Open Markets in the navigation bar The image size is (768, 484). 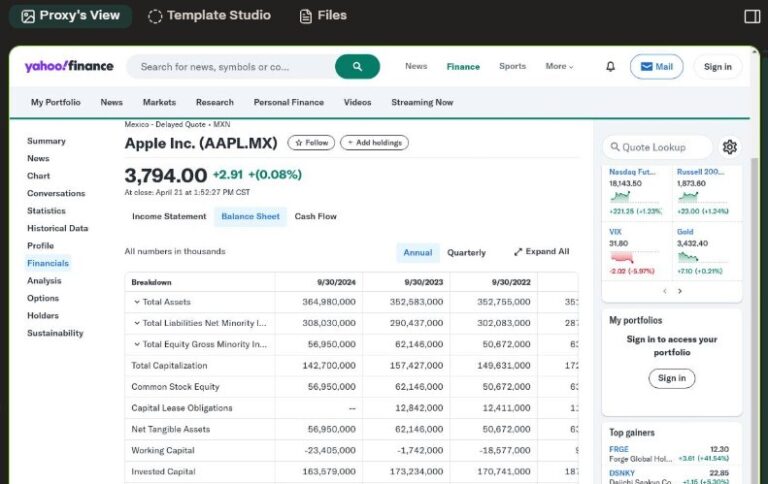pos(159,102)
